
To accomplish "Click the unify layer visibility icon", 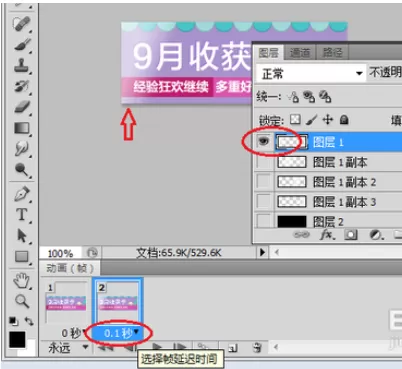I will pos(309,97).
